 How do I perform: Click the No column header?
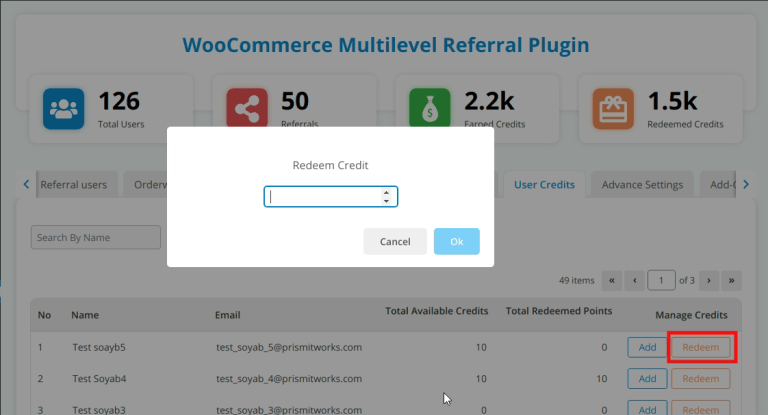(44, 315)
